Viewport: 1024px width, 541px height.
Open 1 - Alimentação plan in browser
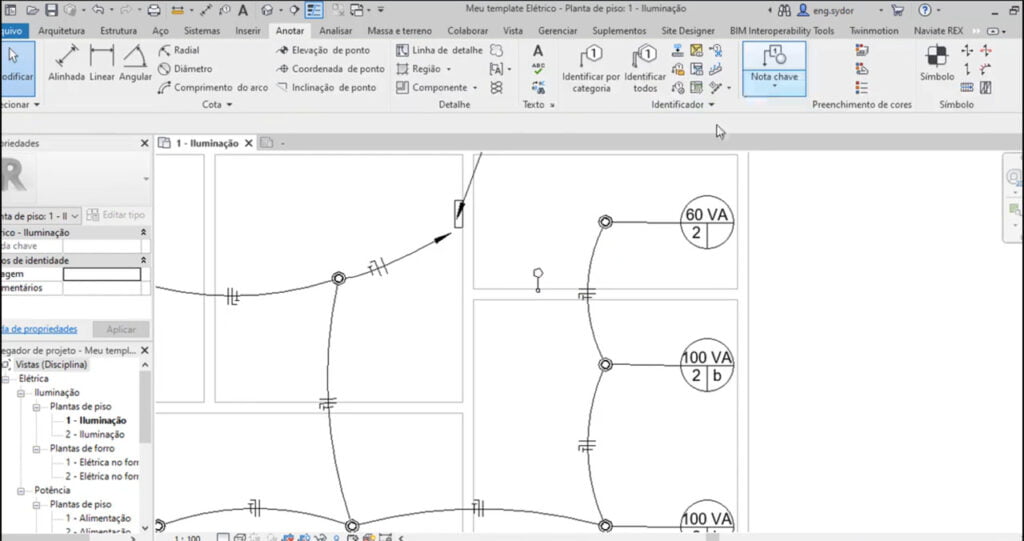(98, 518)
